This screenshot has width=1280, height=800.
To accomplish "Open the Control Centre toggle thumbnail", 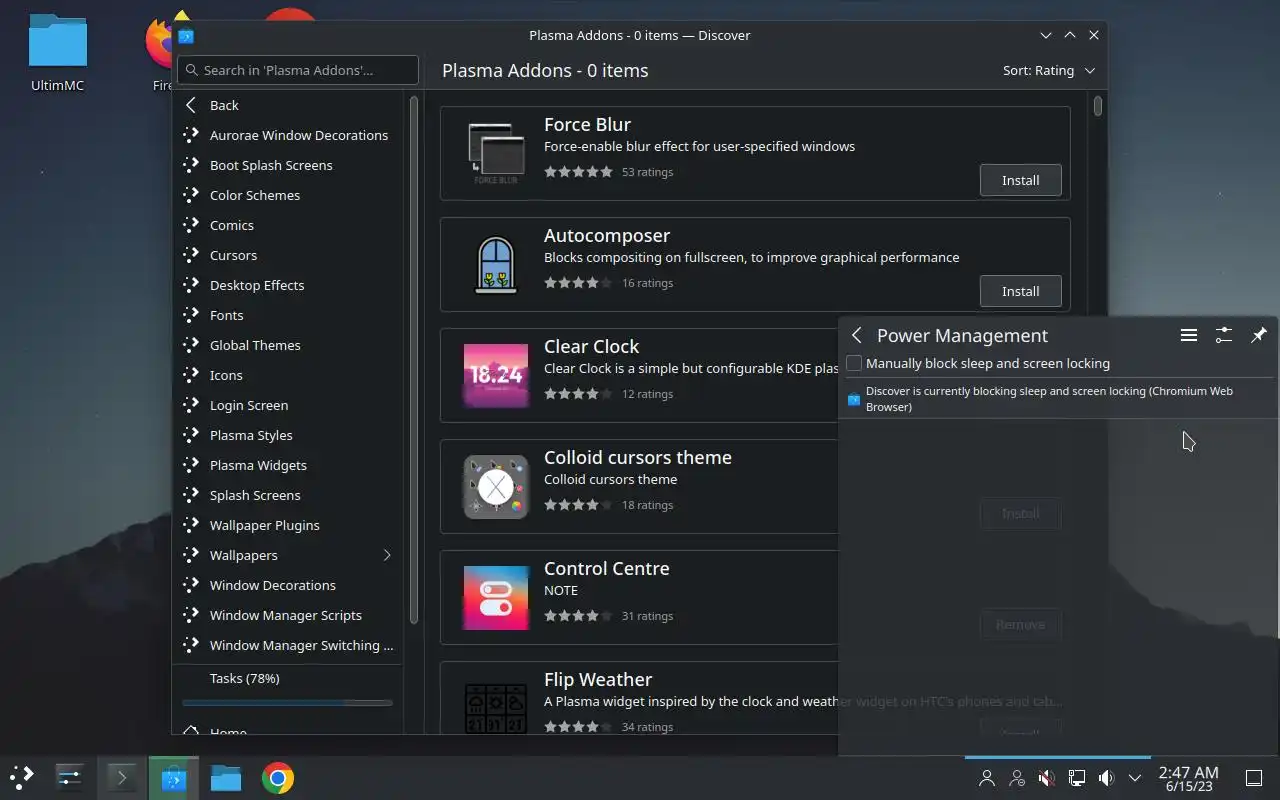I will [x=496, y=597].
